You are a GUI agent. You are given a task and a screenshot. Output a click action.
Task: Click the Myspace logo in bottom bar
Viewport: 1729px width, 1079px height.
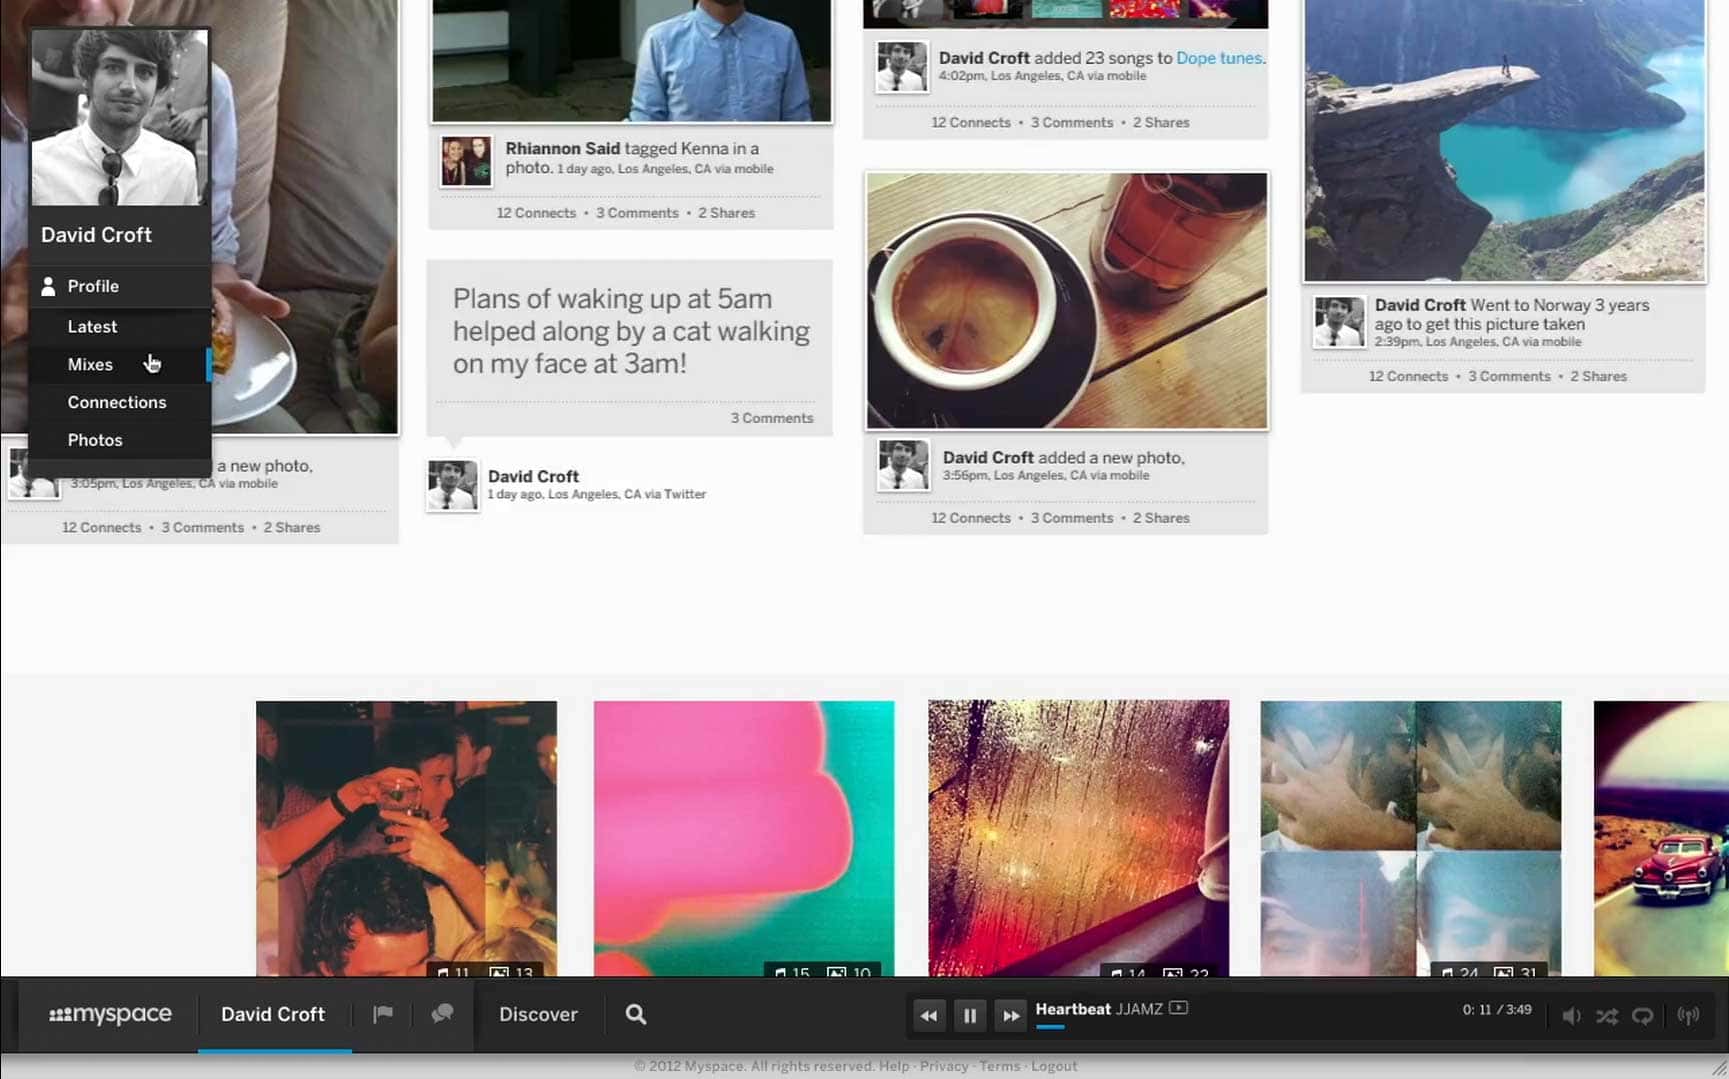pos(110,1014)
